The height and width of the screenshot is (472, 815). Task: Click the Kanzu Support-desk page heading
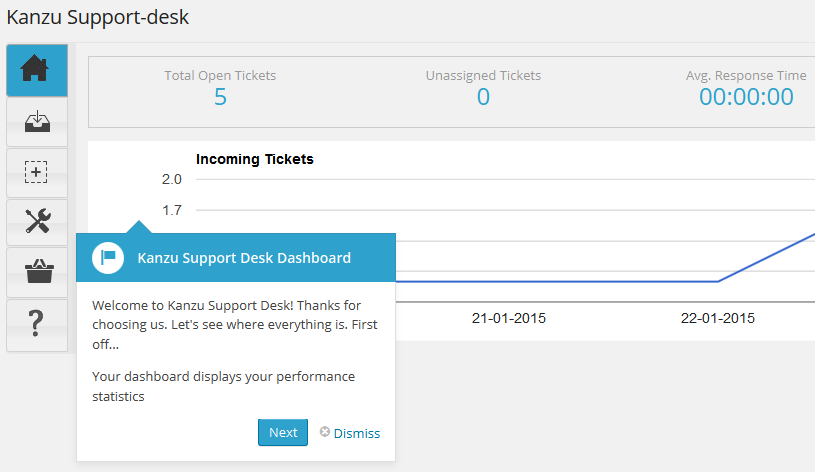pos(98,17)
